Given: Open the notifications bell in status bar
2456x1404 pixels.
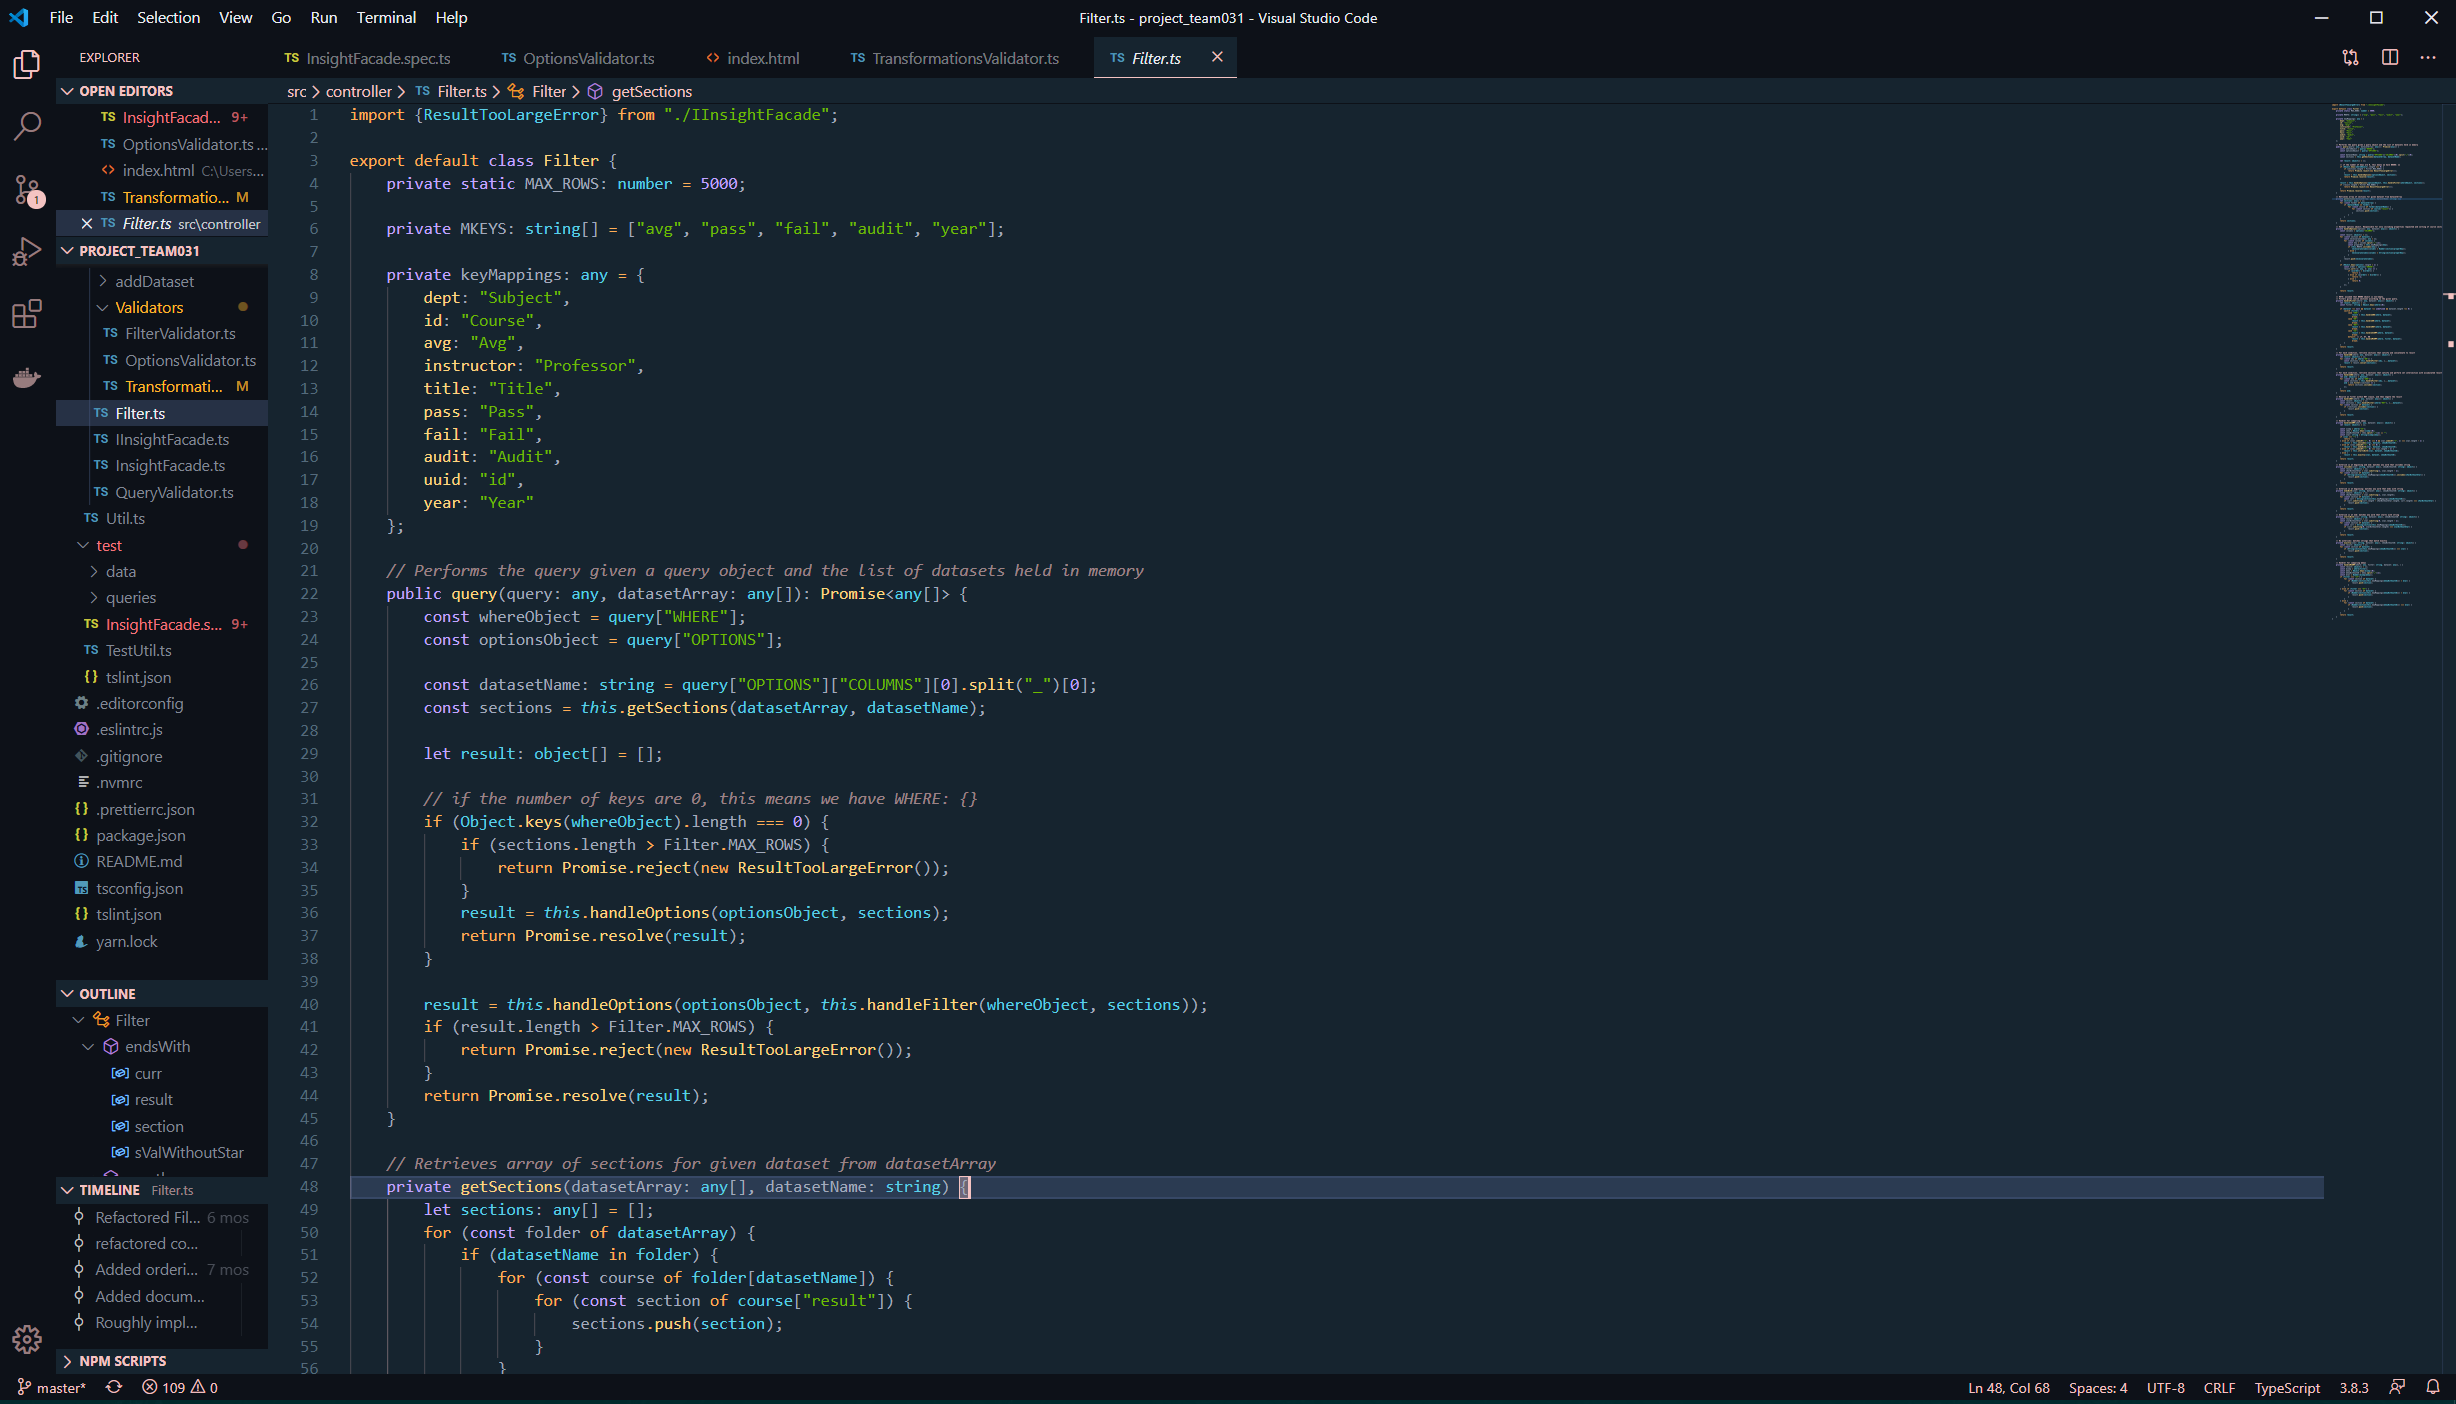Looking at the screenshot, I should 2433,1387.
